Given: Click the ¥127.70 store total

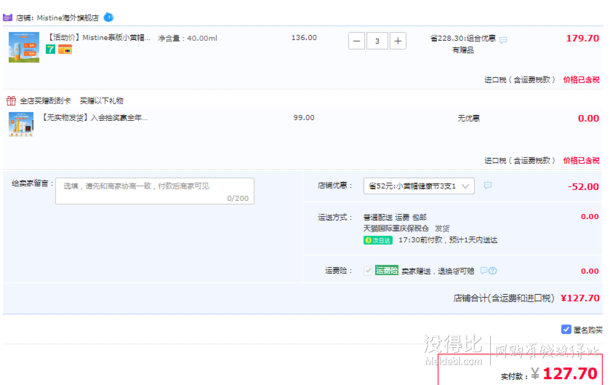Looking at the screenshot, I should [580, 298].
